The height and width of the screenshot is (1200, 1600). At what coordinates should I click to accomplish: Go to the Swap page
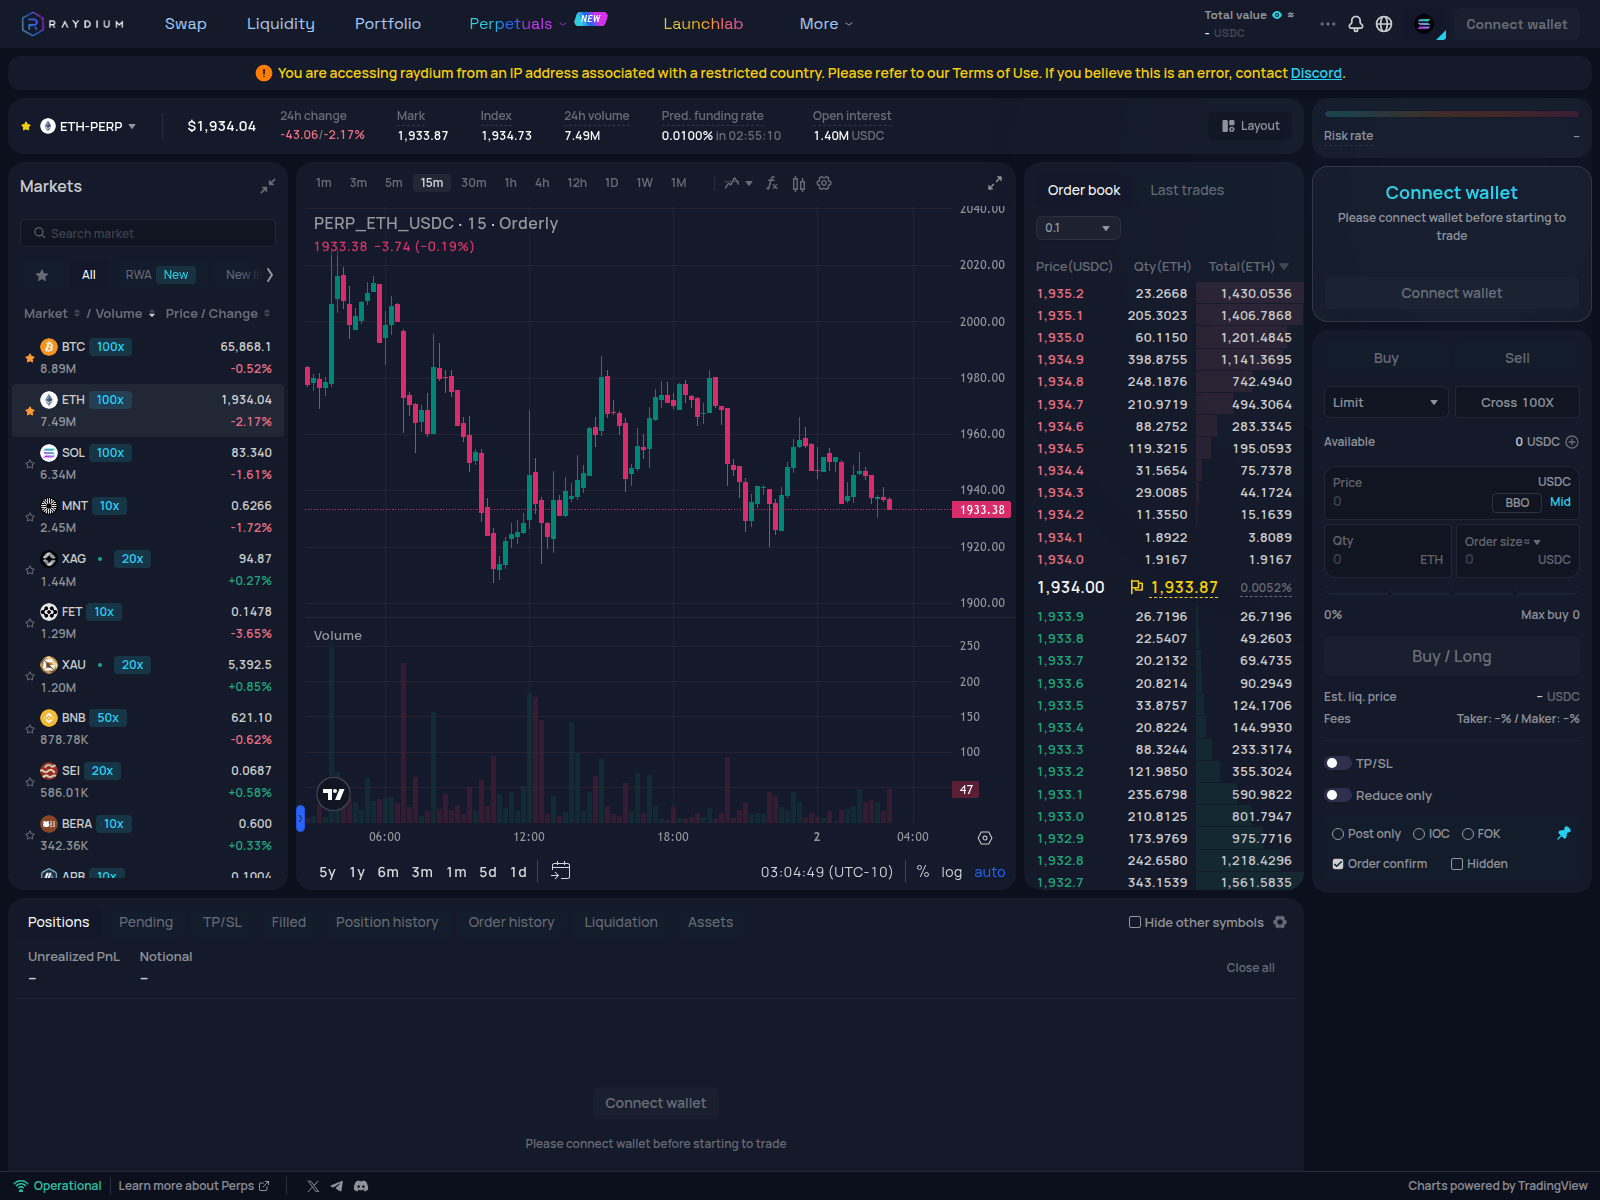pyautogui.click(x=186, y=24)
